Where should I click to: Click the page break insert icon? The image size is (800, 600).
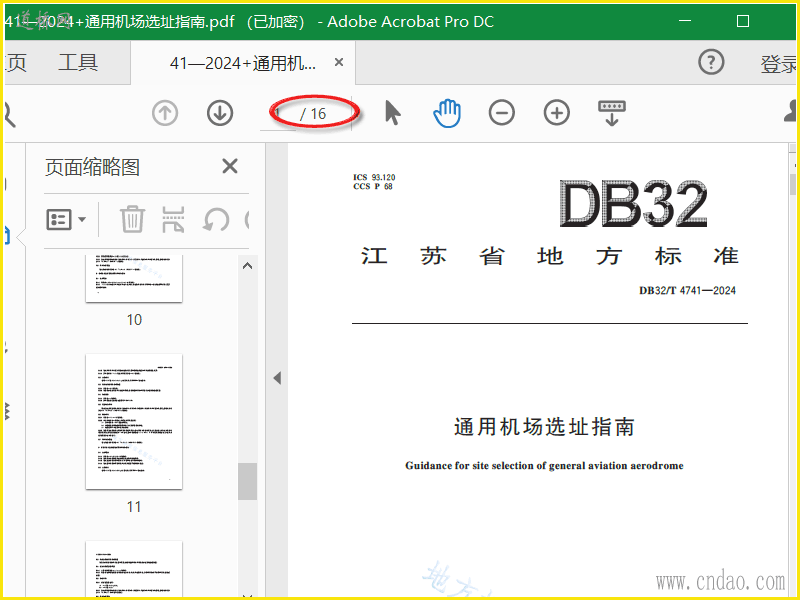coord(173,219)
